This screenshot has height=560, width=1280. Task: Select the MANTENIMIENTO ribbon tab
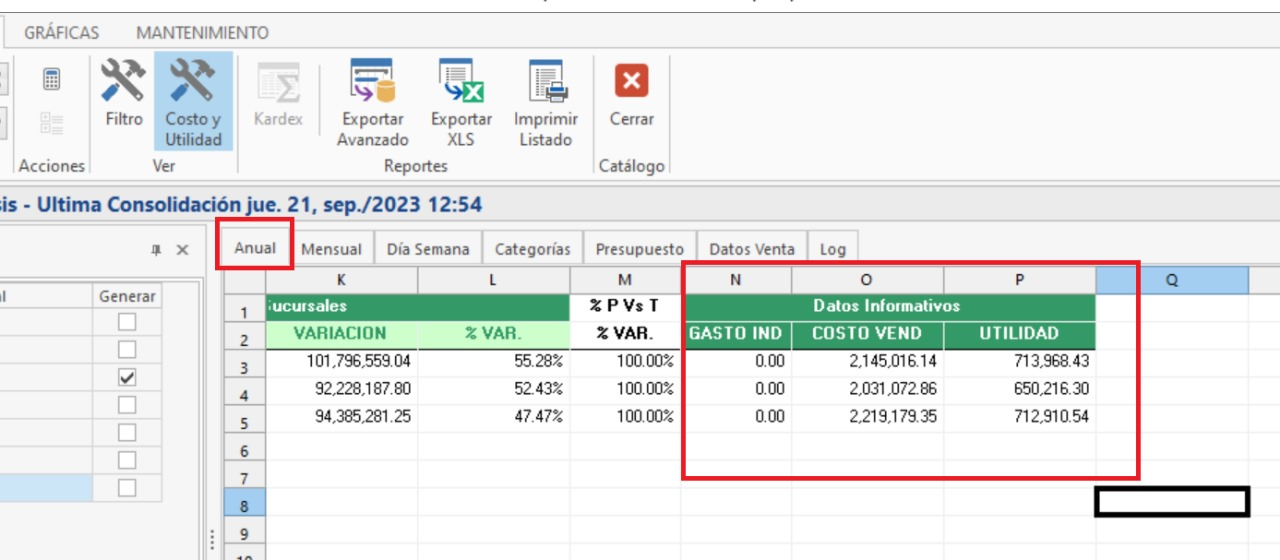tap(202, 33)
